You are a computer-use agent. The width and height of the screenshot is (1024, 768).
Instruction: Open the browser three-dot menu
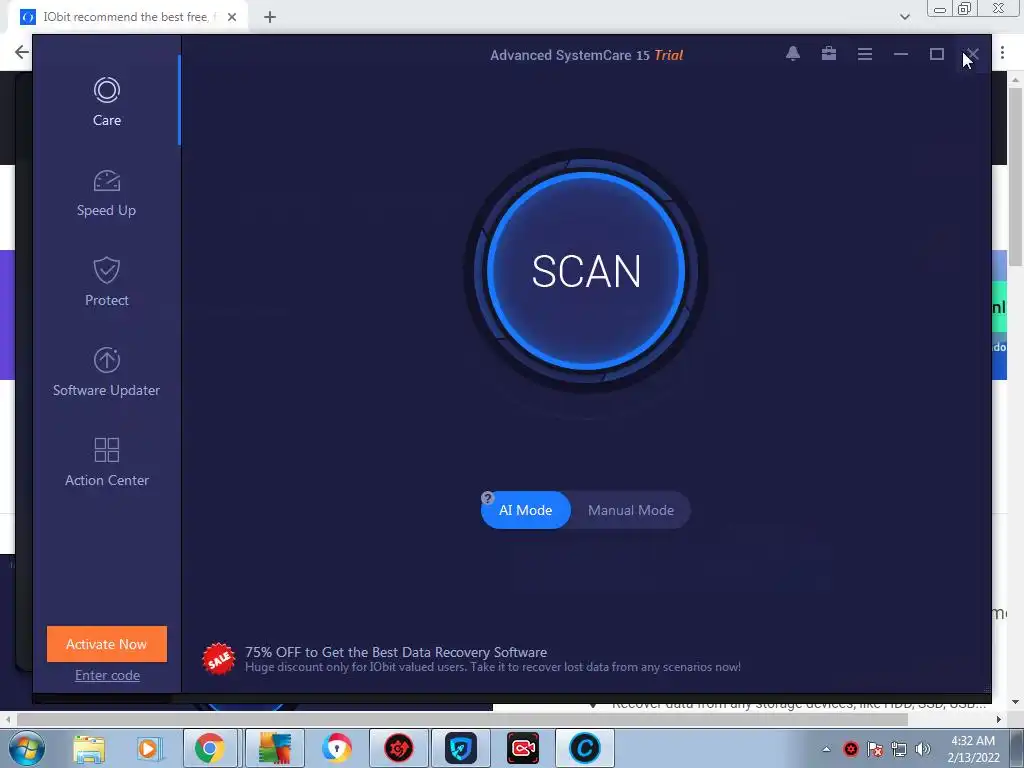click(1002, 52)
